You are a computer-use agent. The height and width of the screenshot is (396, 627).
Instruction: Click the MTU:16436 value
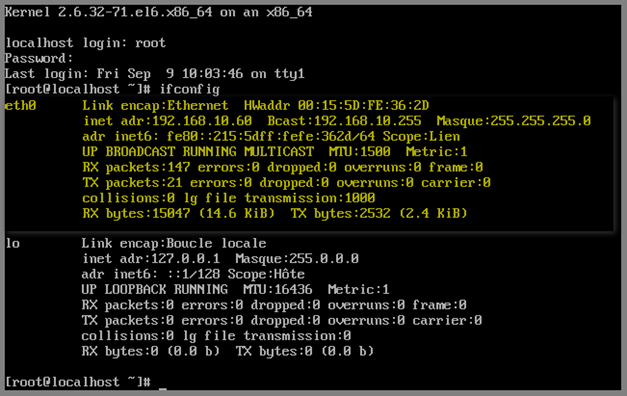click(x=278, y=289)
